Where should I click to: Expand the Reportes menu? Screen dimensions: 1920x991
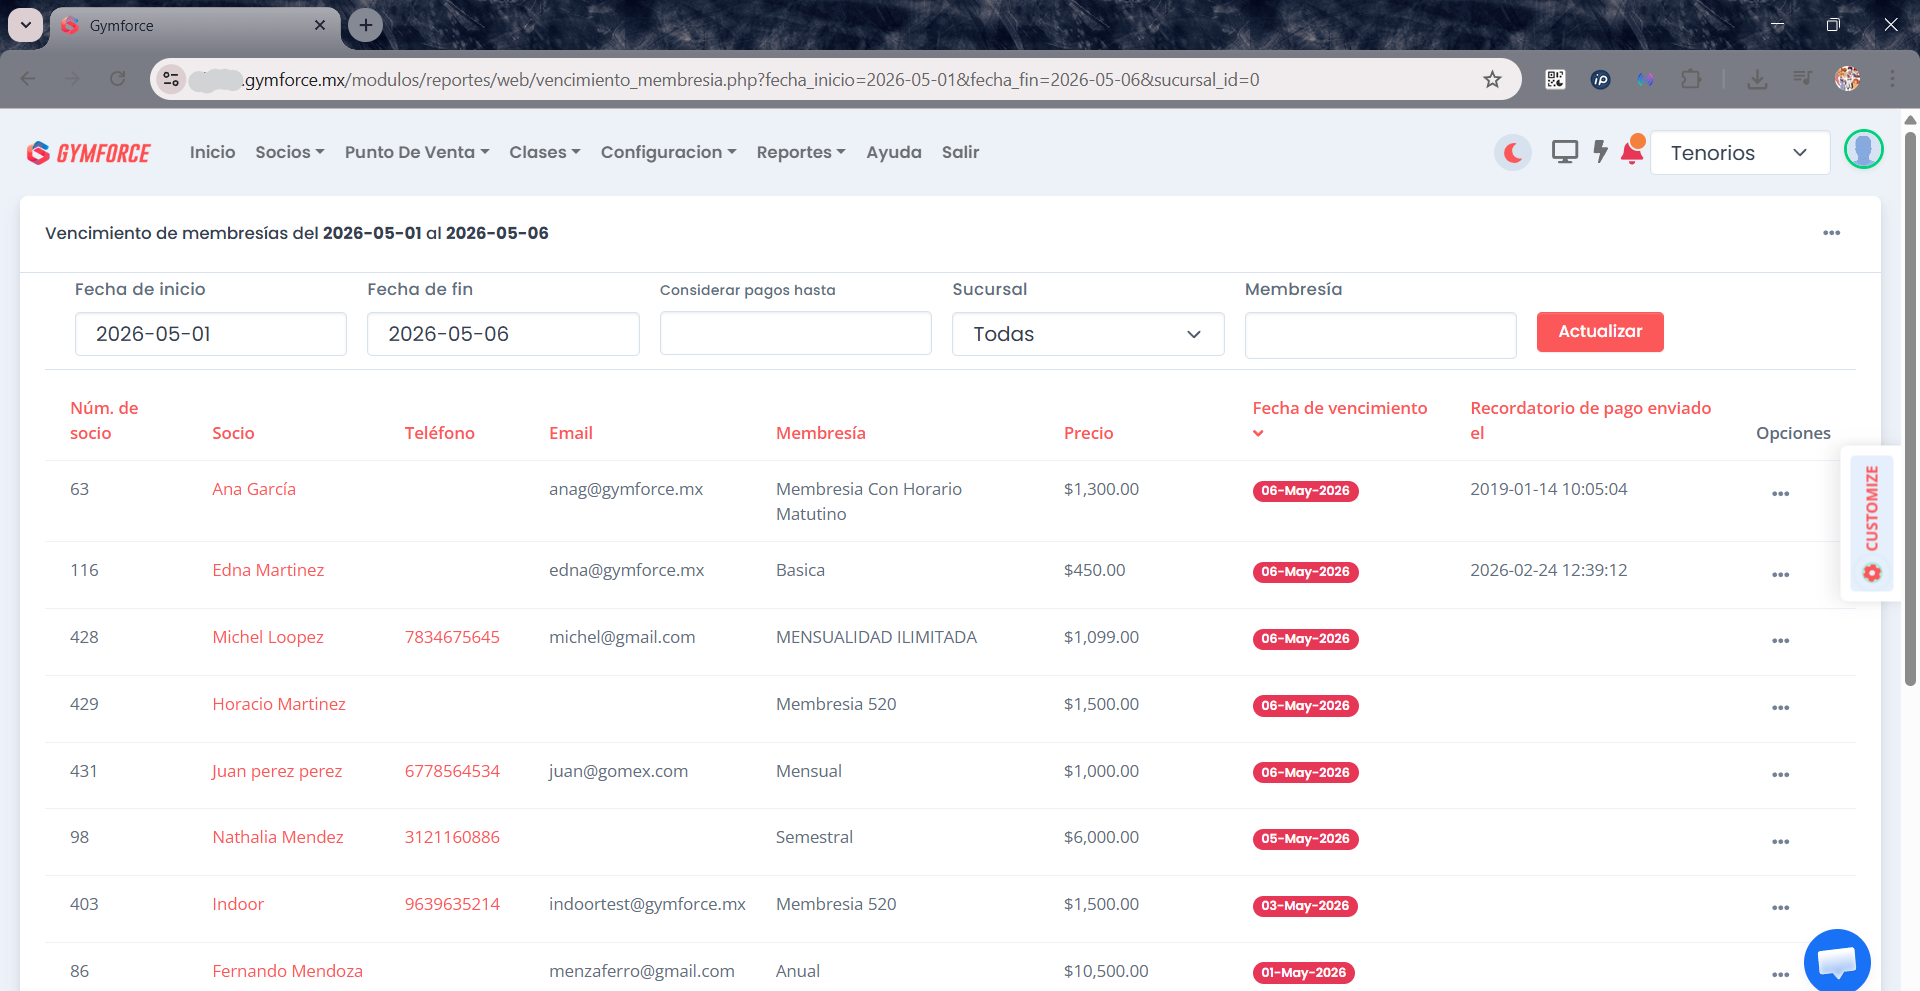click(x=801, y=152)
